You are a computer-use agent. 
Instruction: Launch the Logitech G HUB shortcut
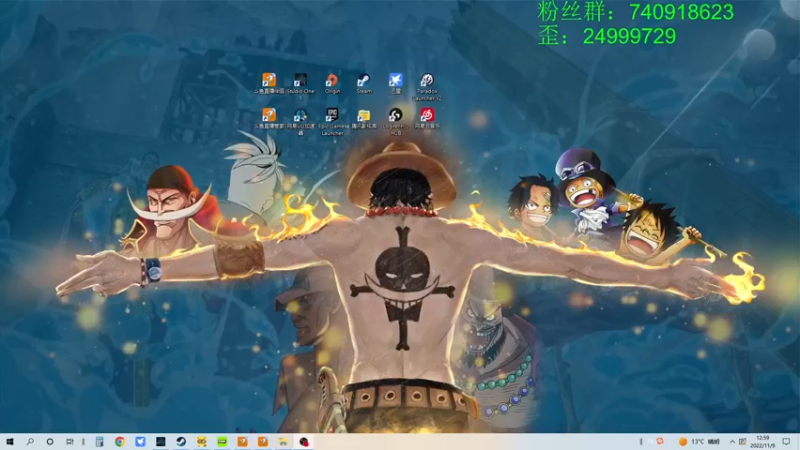click(x=395, y=121)
